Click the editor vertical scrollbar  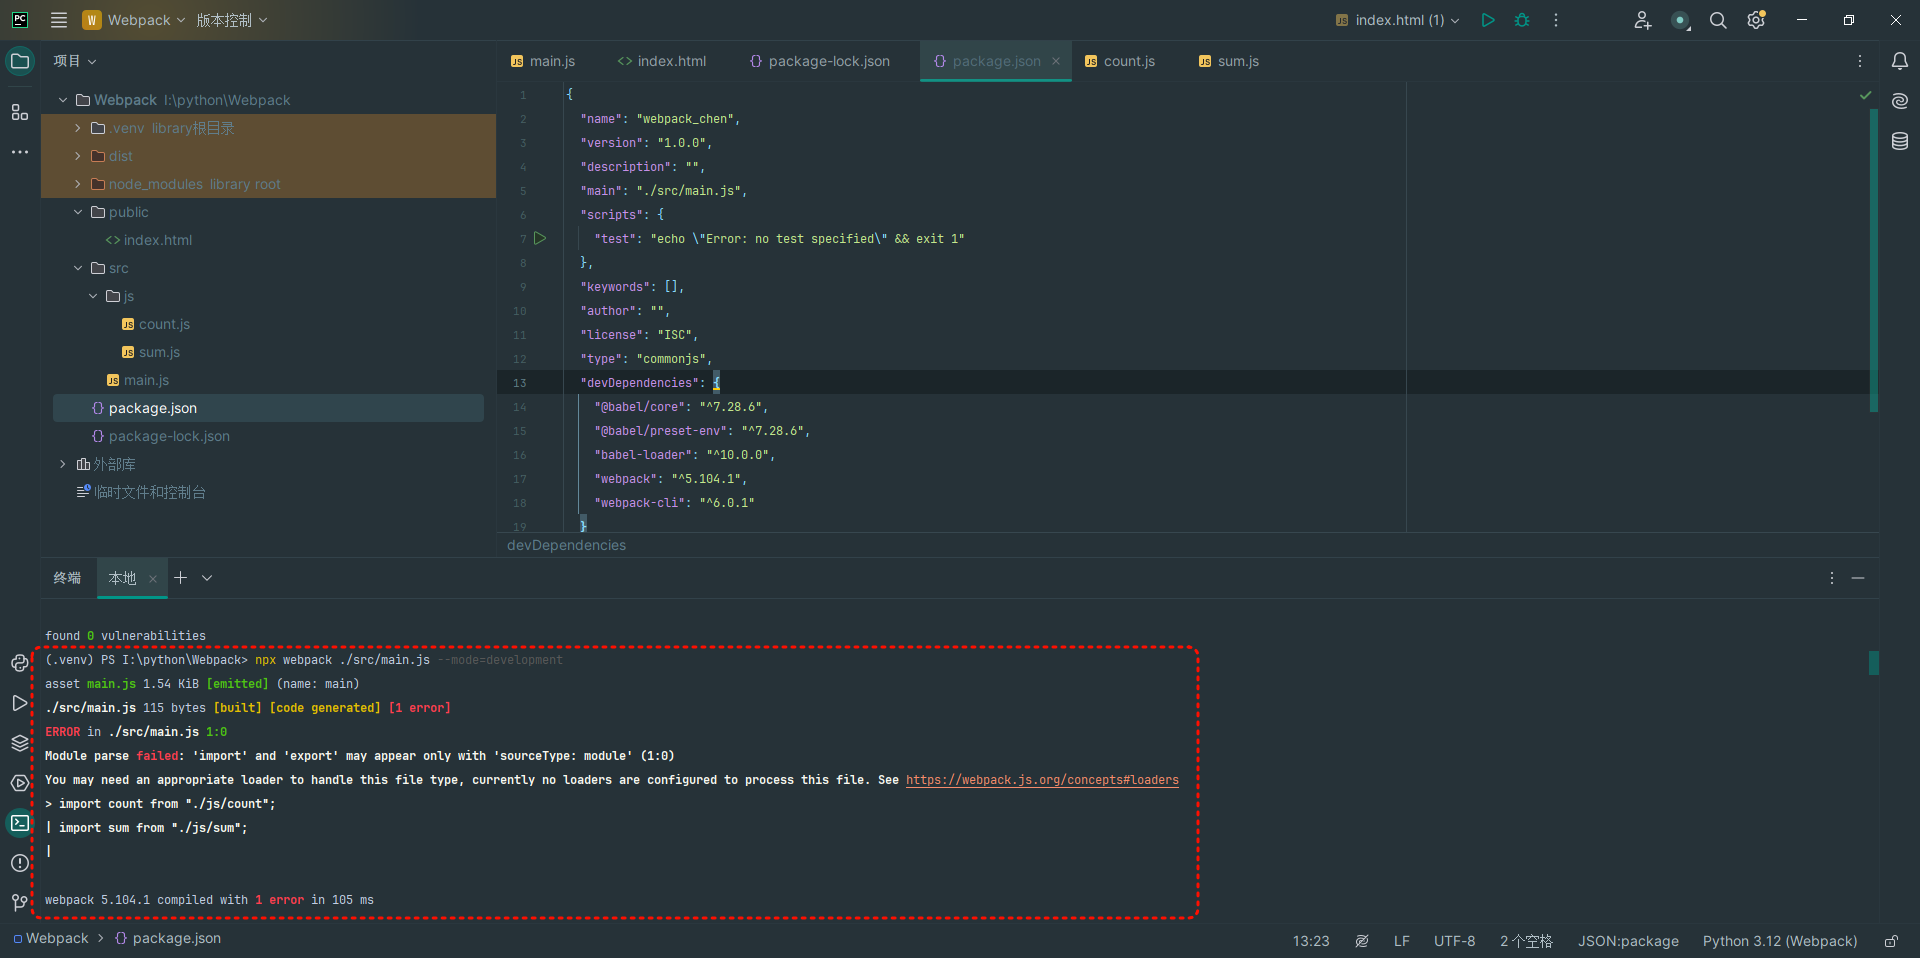1874,260
